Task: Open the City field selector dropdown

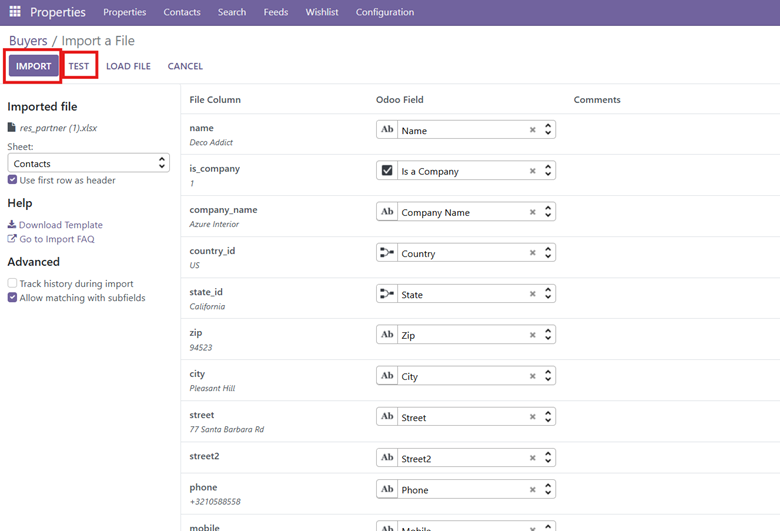Action: coord(548,376)
